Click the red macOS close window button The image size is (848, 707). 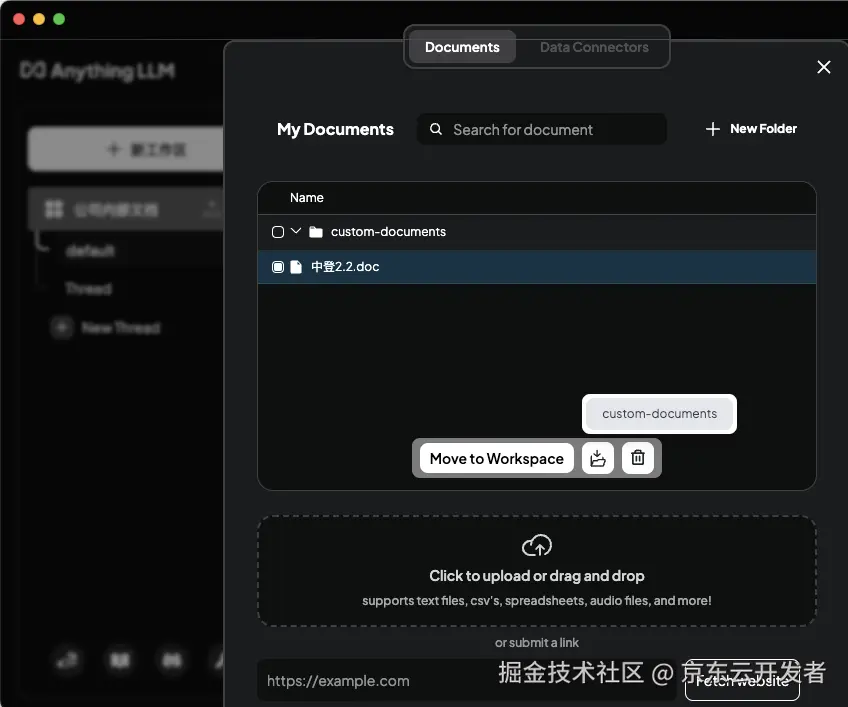[19, 19]
